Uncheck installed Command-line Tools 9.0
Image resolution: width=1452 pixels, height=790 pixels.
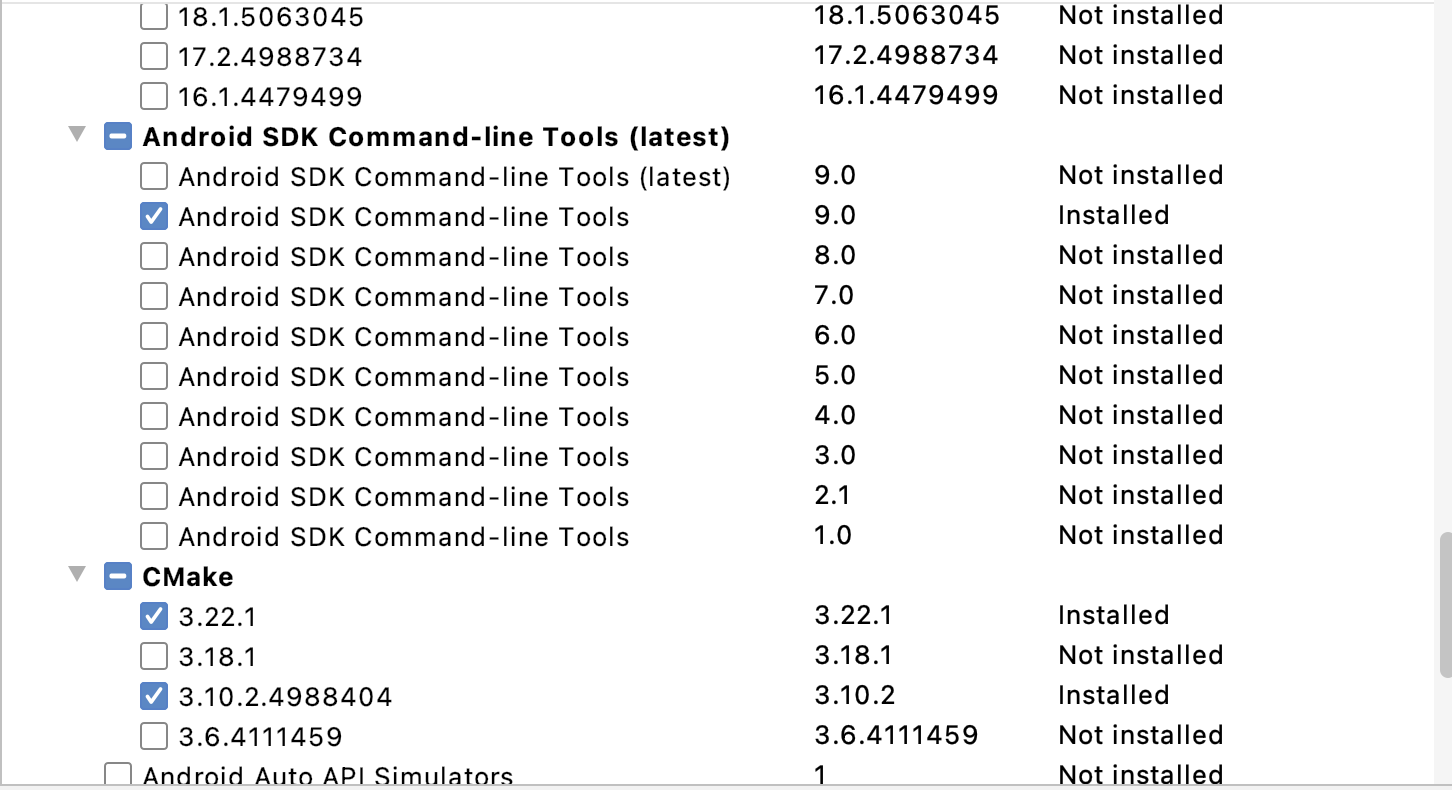click(x=154, y=216)
